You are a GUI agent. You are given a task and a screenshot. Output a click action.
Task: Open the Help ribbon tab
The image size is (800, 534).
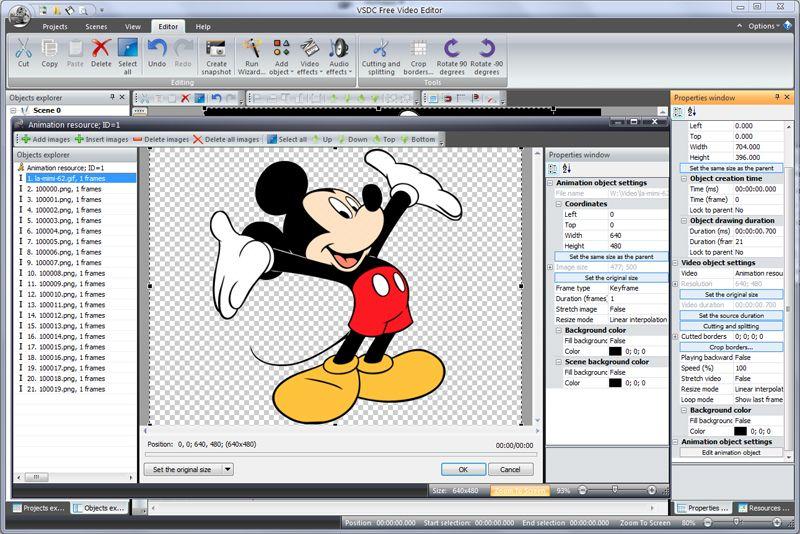(203, 27)
